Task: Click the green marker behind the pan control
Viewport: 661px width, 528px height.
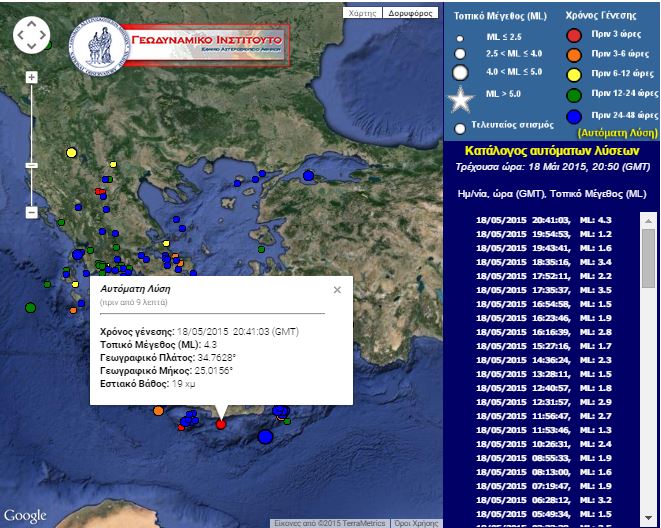Action: click(x=48, y=45)
